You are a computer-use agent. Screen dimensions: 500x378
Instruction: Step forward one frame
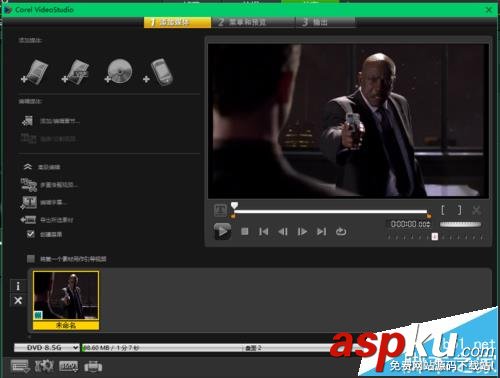coord(302,231)
